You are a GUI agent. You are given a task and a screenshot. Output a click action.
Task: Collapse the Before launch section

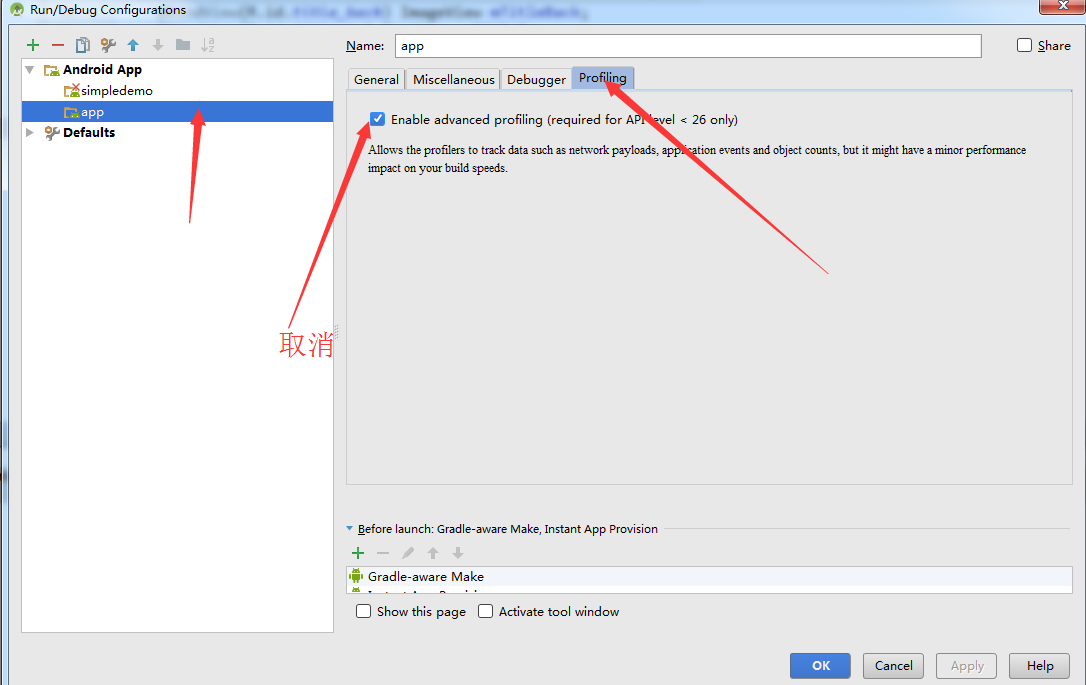click(351, 528)
